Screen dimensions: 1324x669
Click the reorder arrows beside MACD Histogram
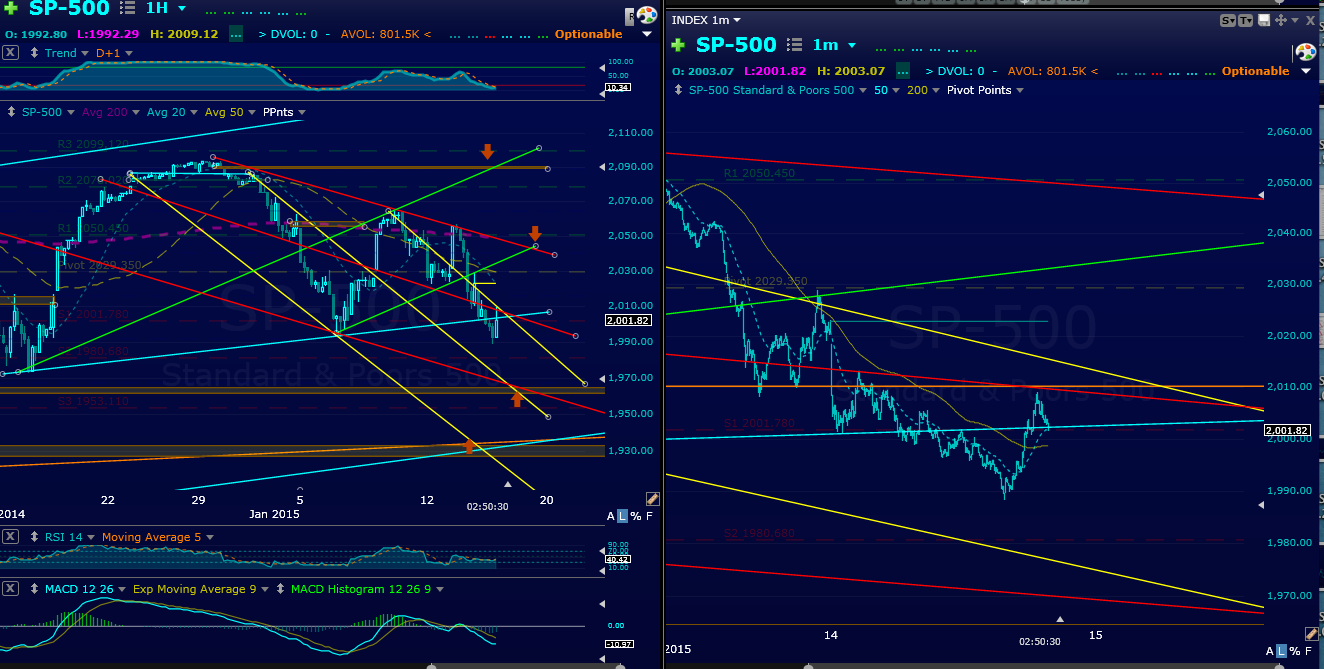pyautogui.click(x=278, y=589)
